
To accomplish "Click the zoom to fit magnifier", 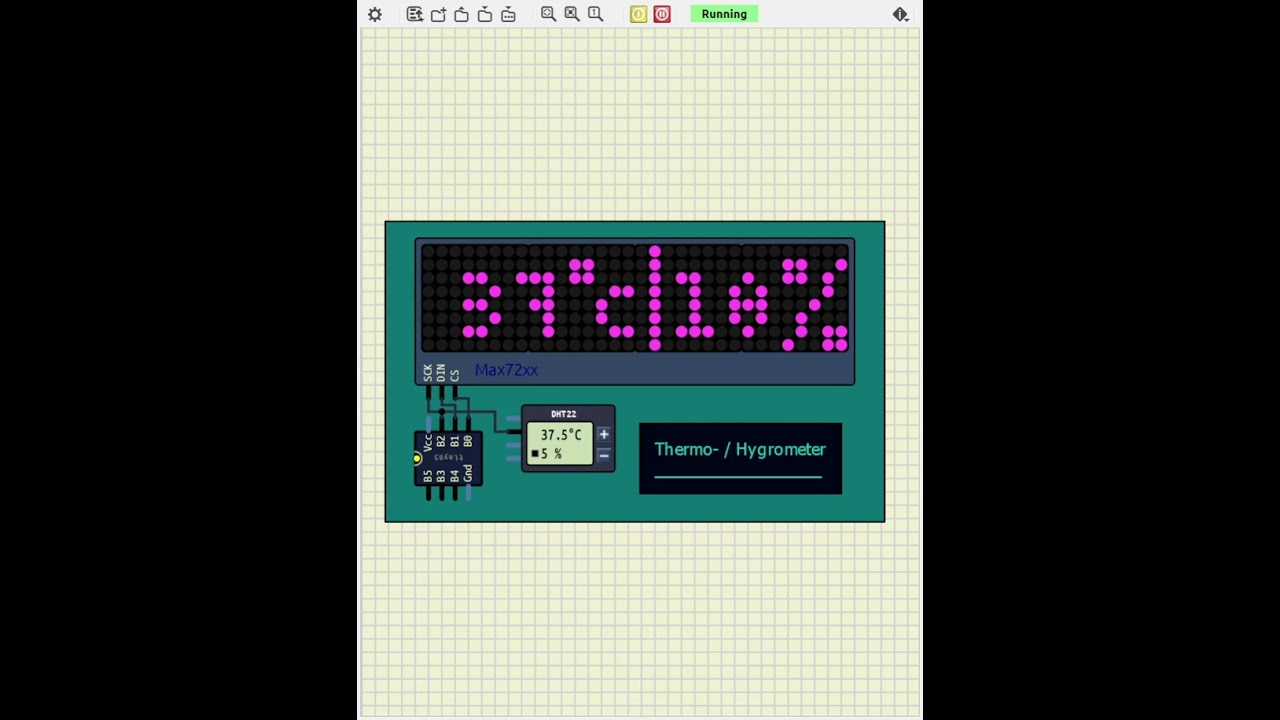I will pos(548,14).
